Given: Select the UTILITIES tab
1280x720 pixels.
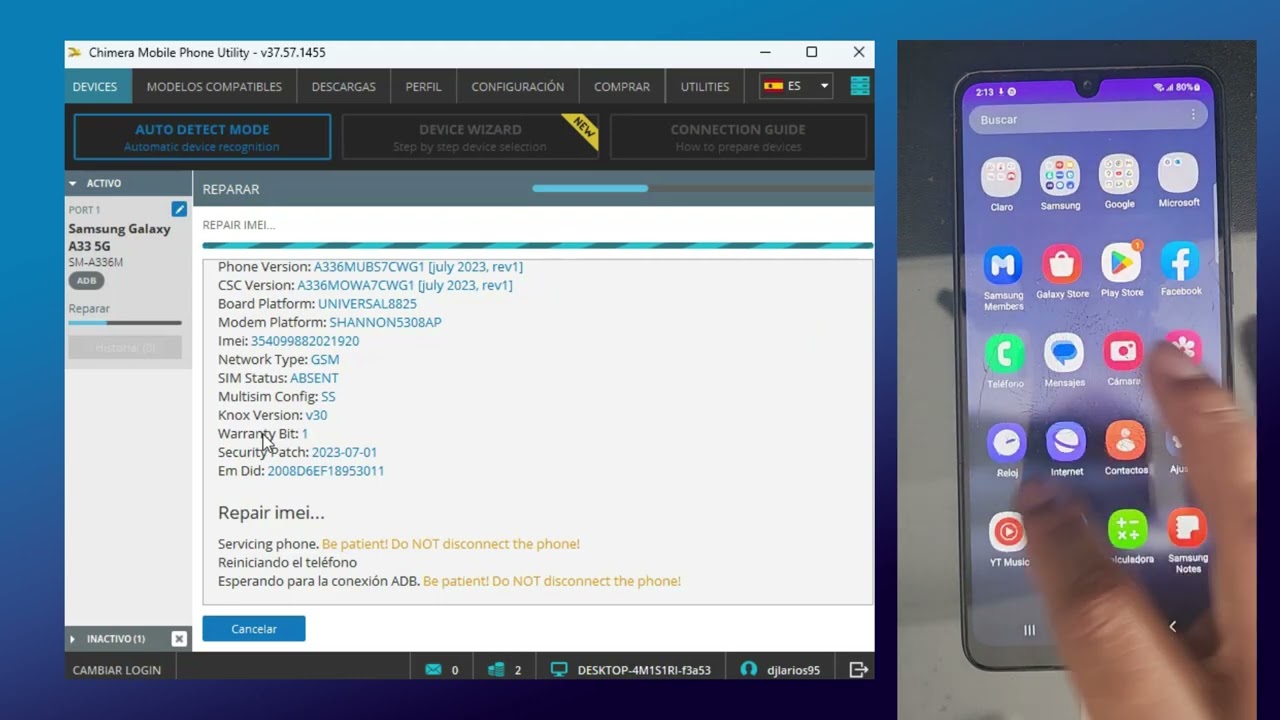Looking at the screenshot, I should click(705, 87).
